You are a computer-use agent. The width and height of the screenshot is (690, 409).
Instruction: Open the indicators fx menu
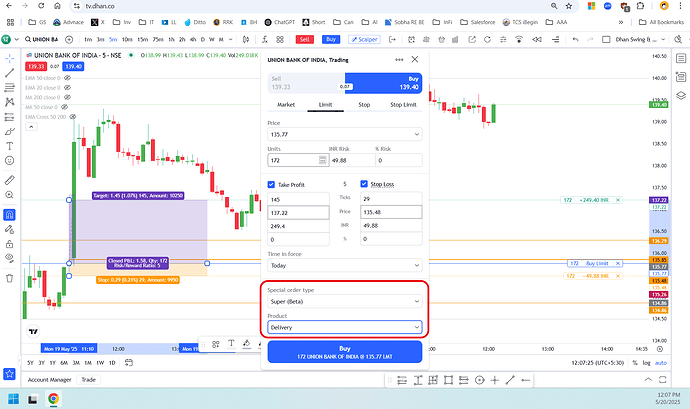pos(264,40)
